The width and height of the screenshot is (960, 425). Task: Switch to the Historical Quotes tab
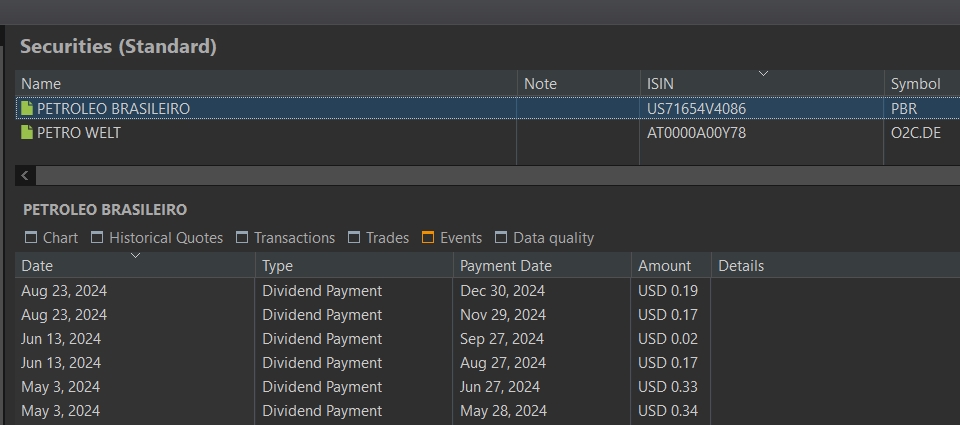pyautogui.click(x=165, y=238)
